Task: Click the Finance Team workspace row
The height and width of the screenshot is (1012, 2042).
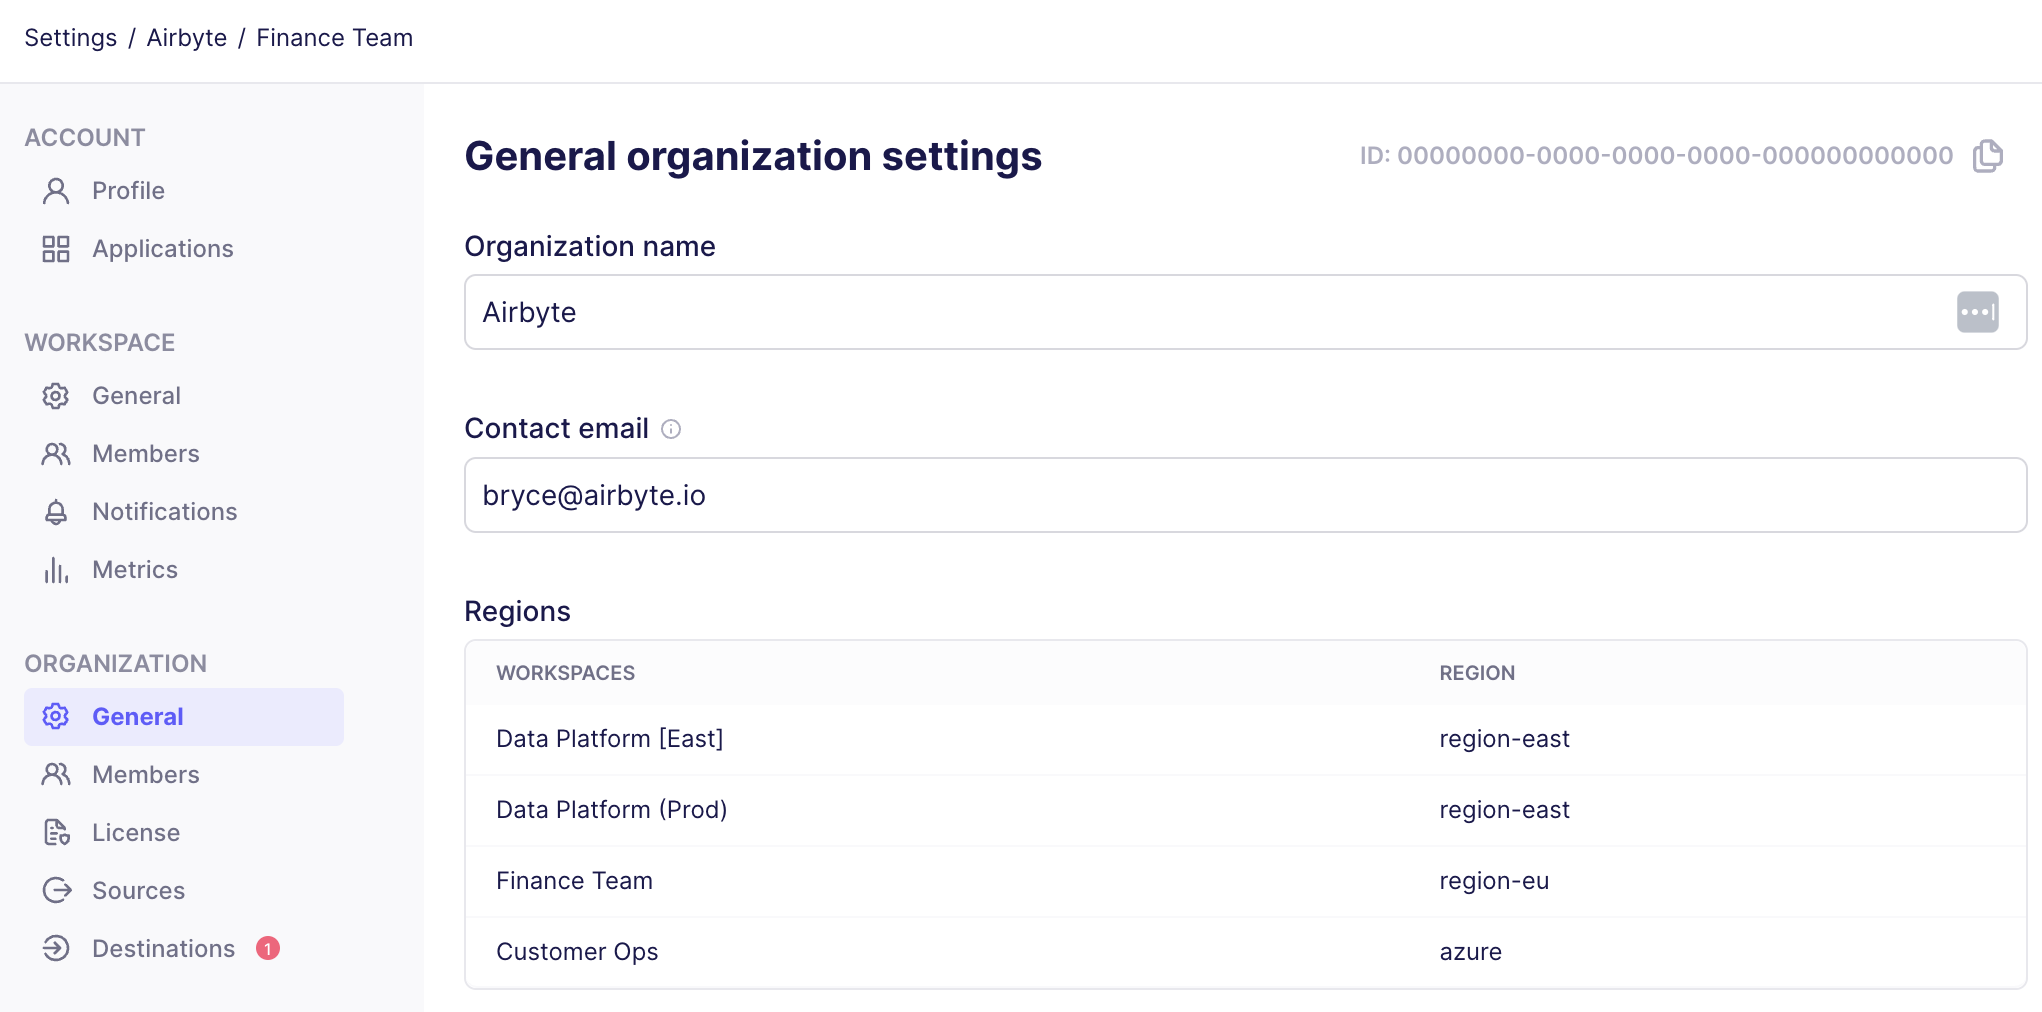Action: tap(574, 880)
